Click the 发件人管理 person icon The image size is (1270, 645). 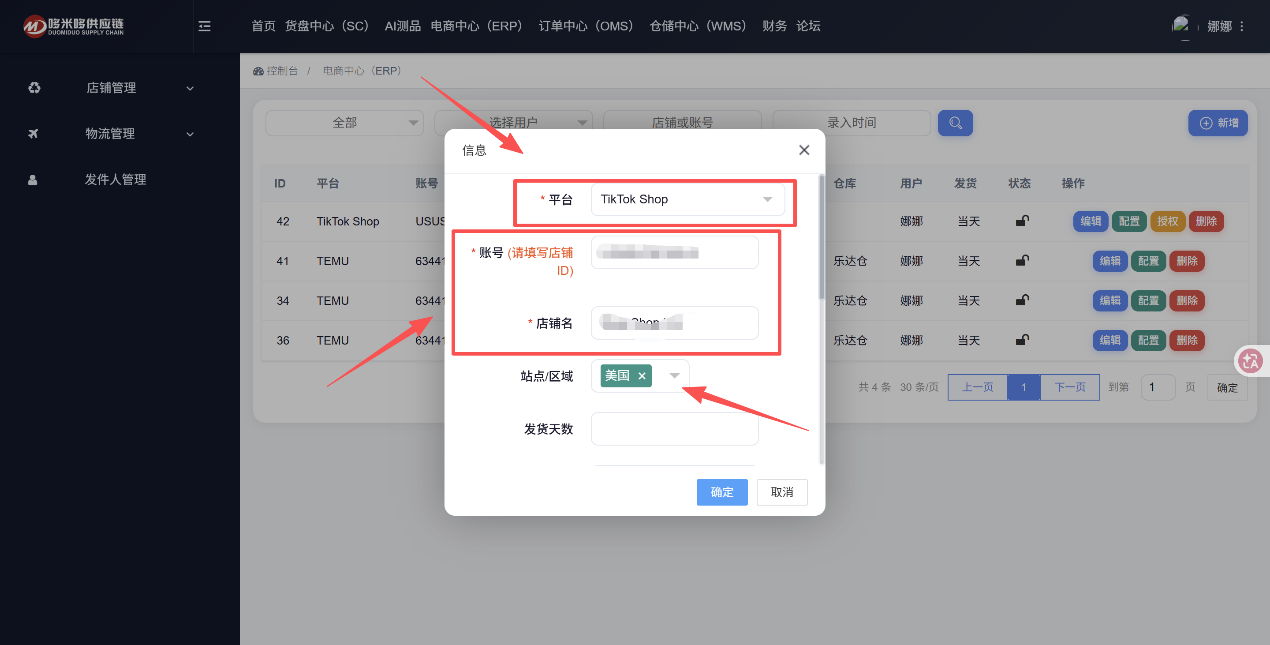33,180
